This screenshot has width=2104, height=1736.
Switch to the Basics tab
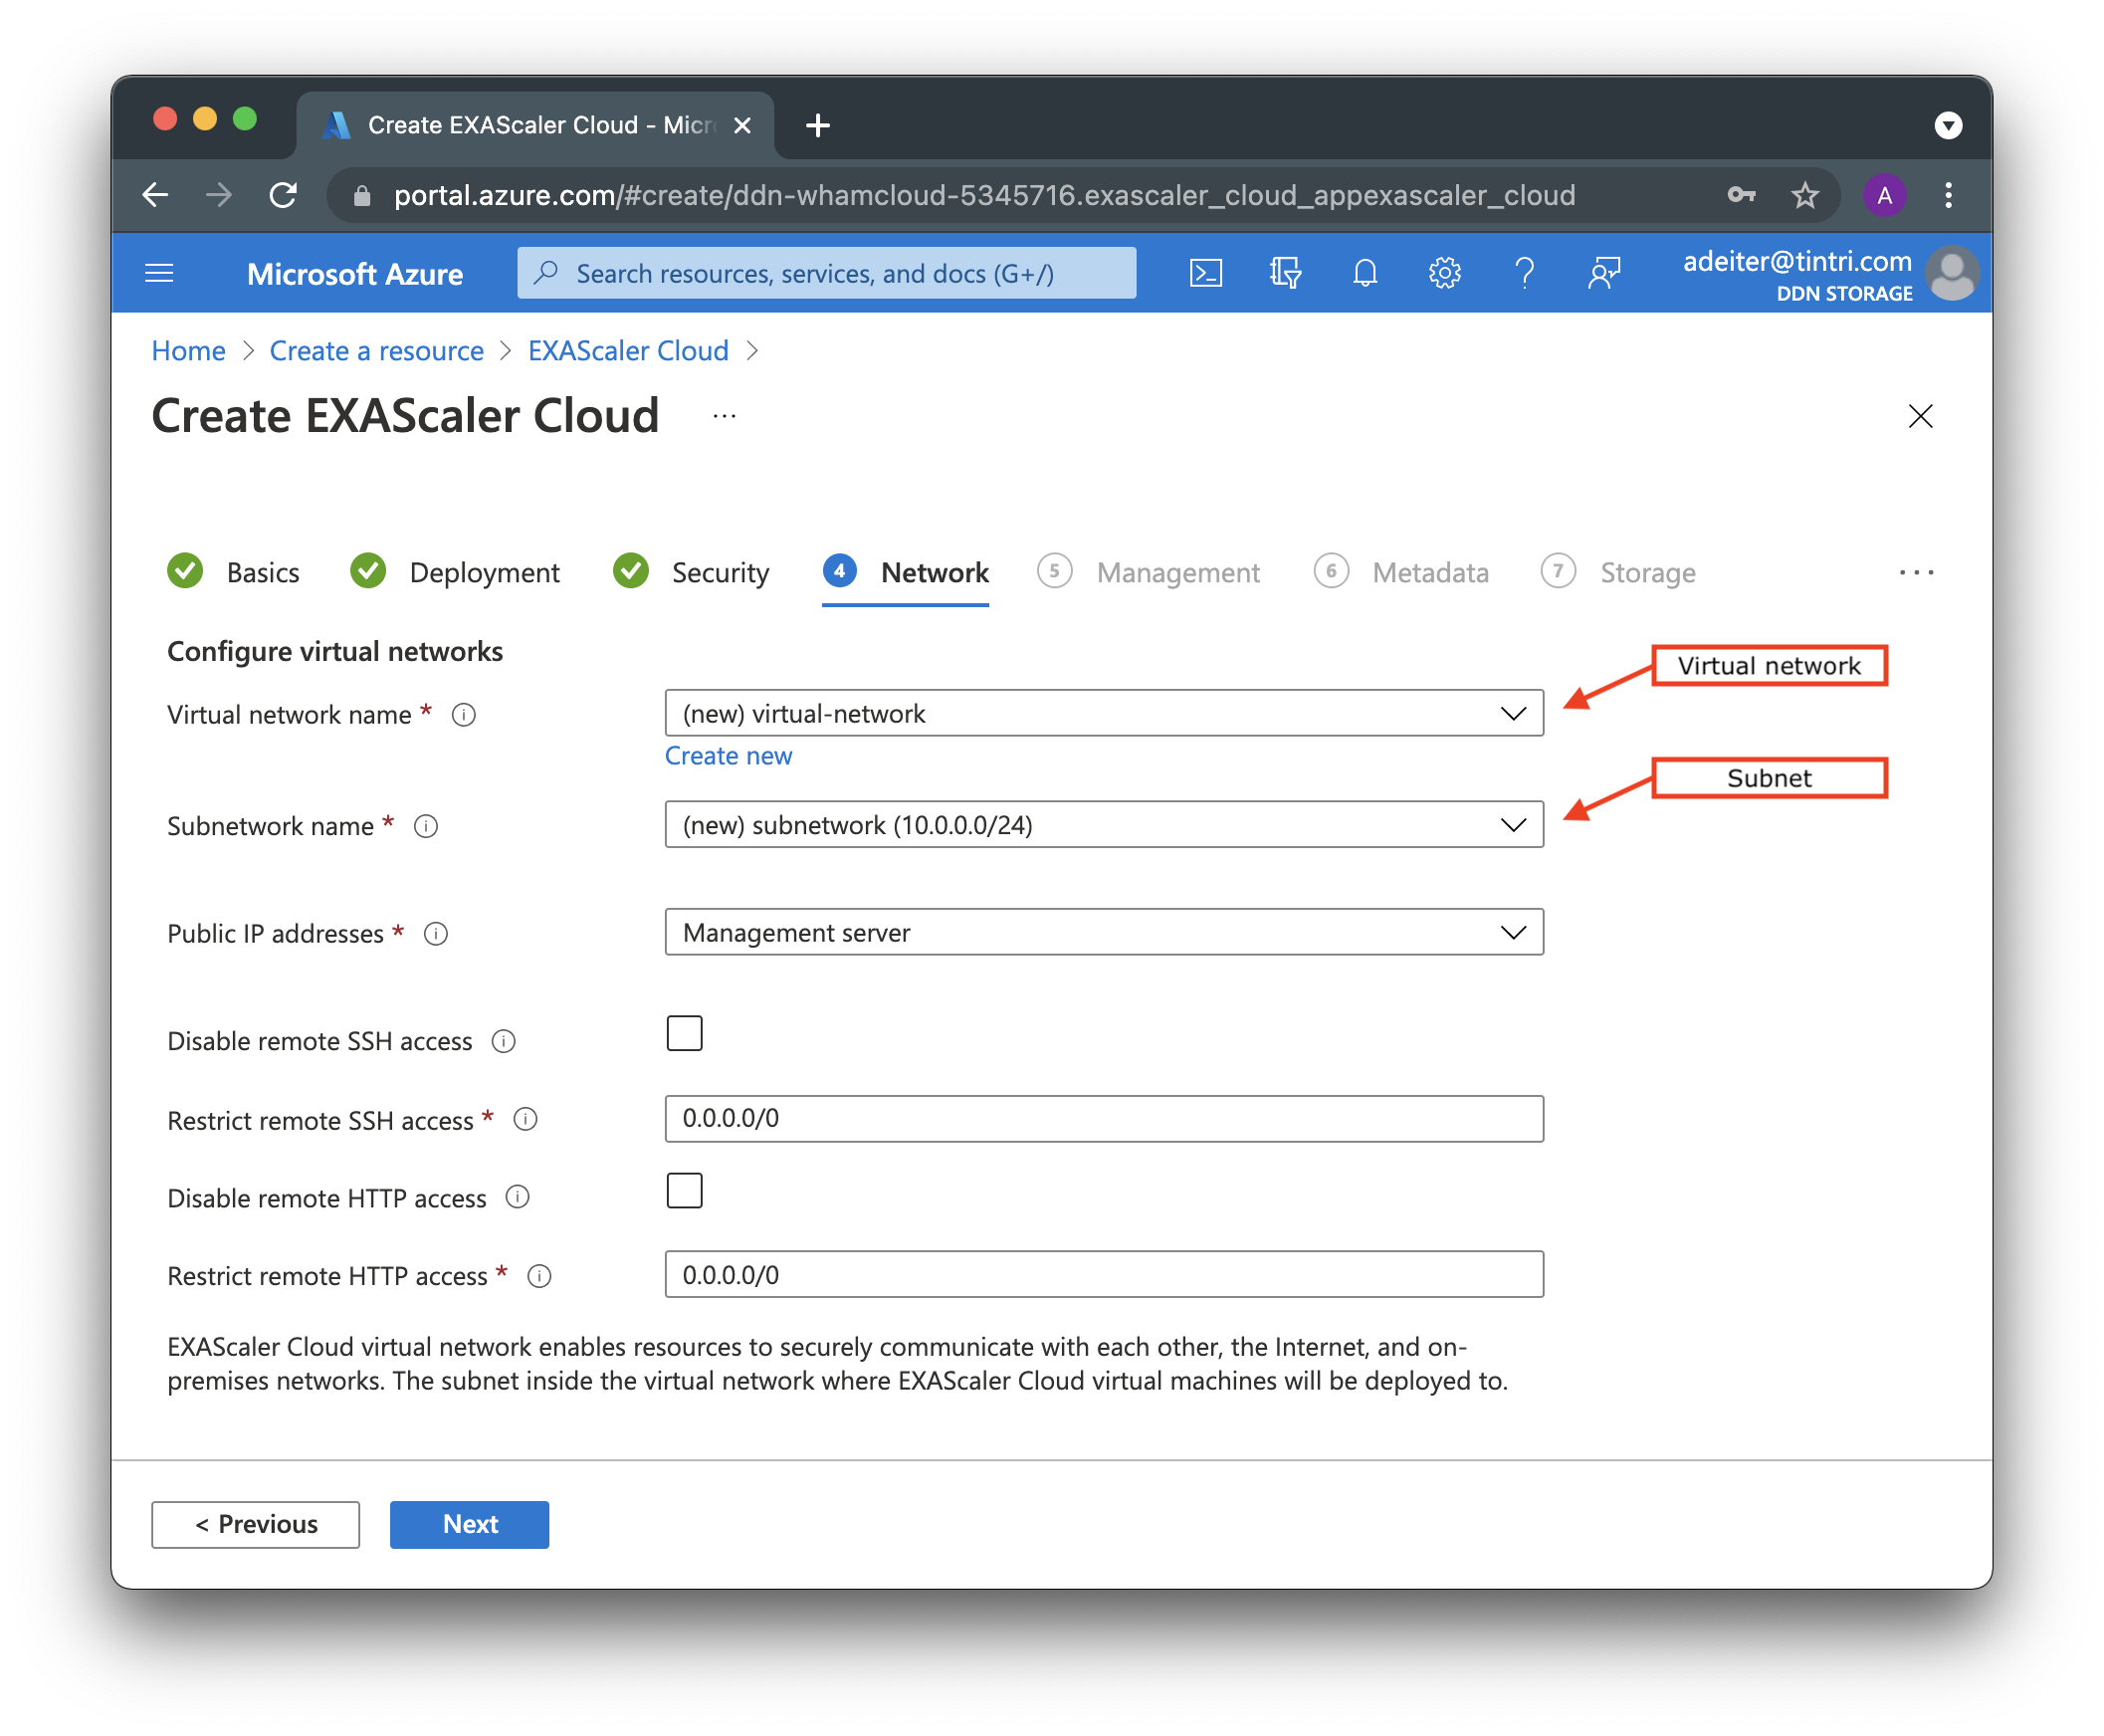(x=262, y=572)
